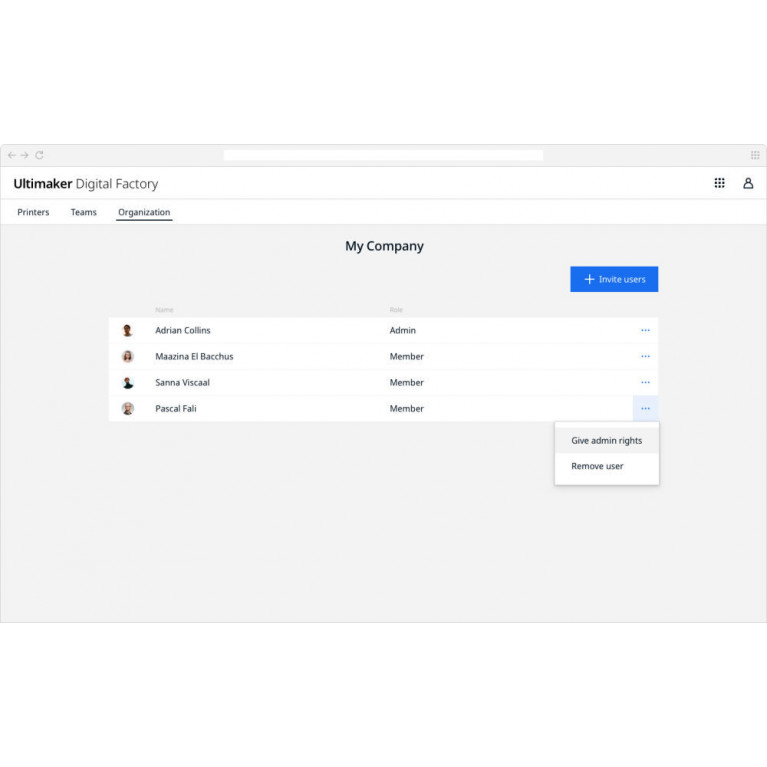This screenshot has height=767, width=767.
Task: Click Pascal Fali's avatar picture
Action: pyautogui.click(x=127, y=408)
